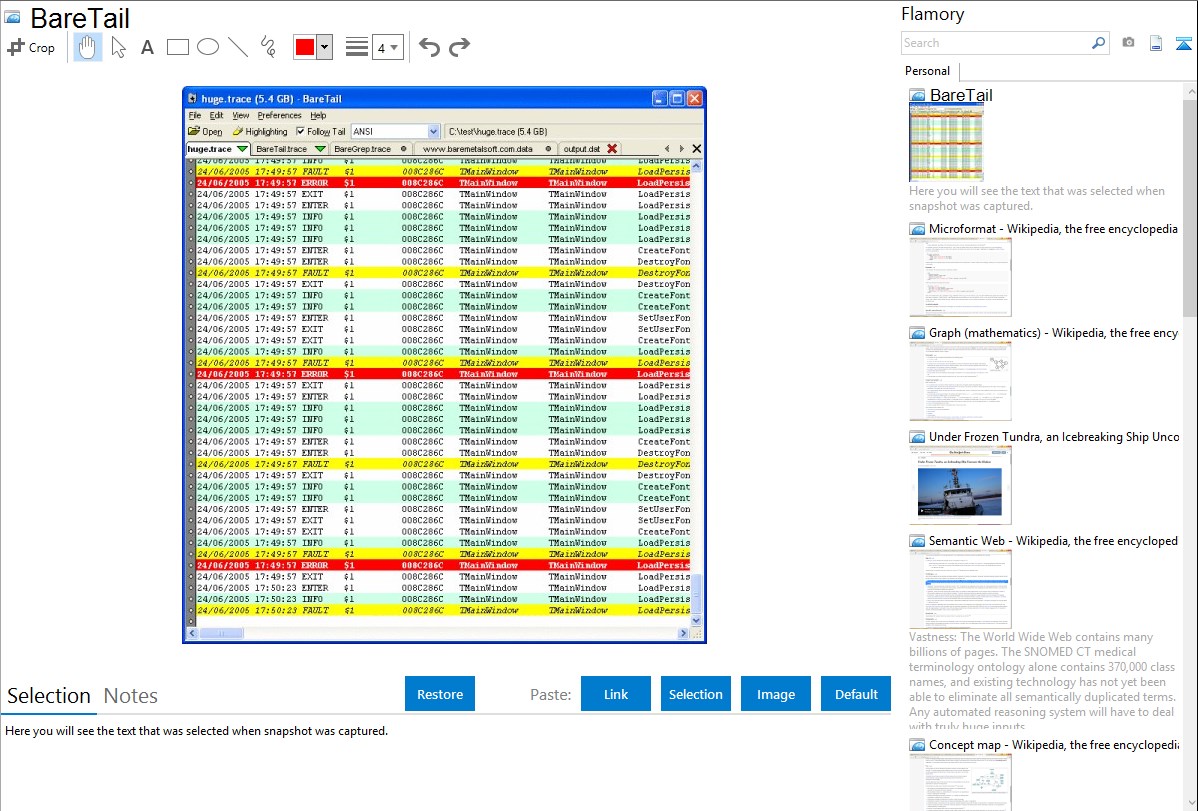Open BareTail's Edit menu

point(216,115)
